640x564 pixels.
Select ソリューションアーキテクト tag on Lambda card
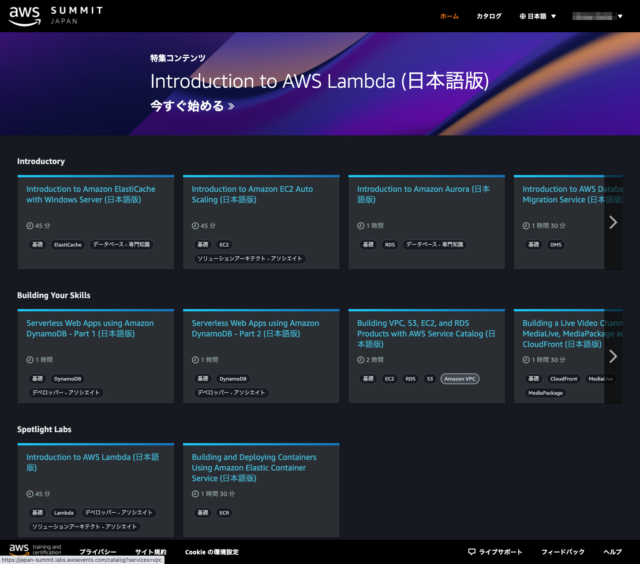[x=84, y=526]
